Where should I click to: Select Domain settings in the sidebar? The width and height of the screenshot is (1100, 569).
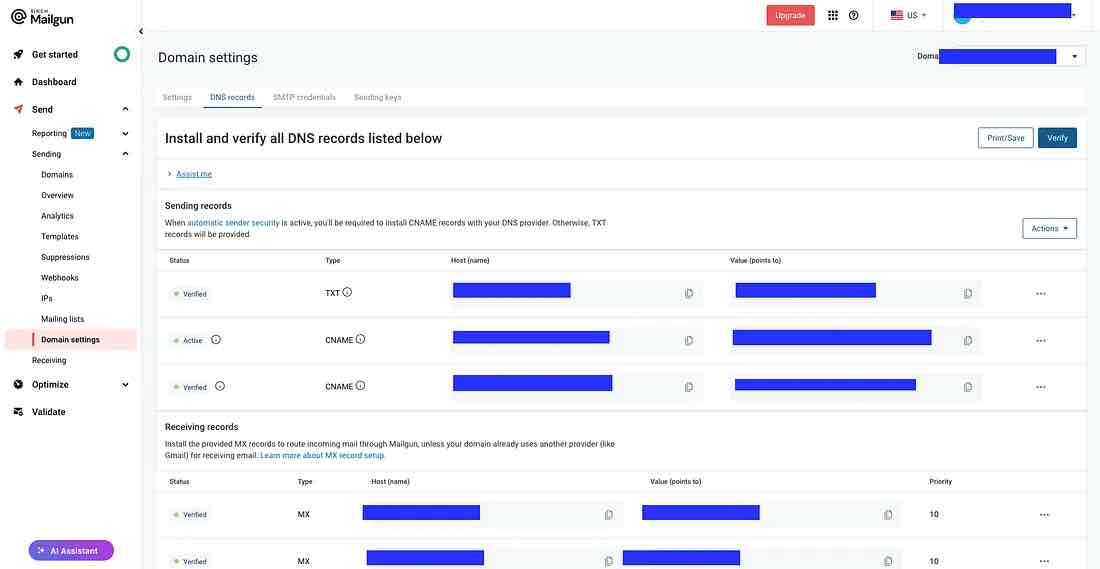[70, 340]
